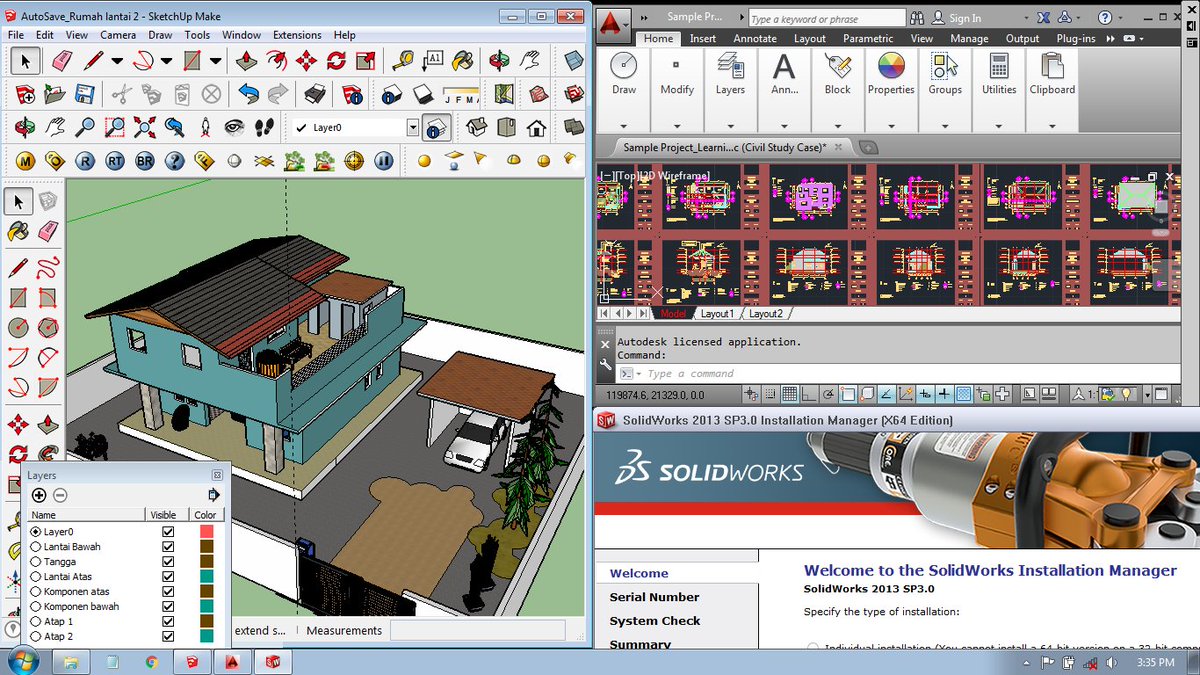The height and width of the screenshot is (675, 1200).
Task: Click the blue RT round plugin button
Action: pos(115,161)
